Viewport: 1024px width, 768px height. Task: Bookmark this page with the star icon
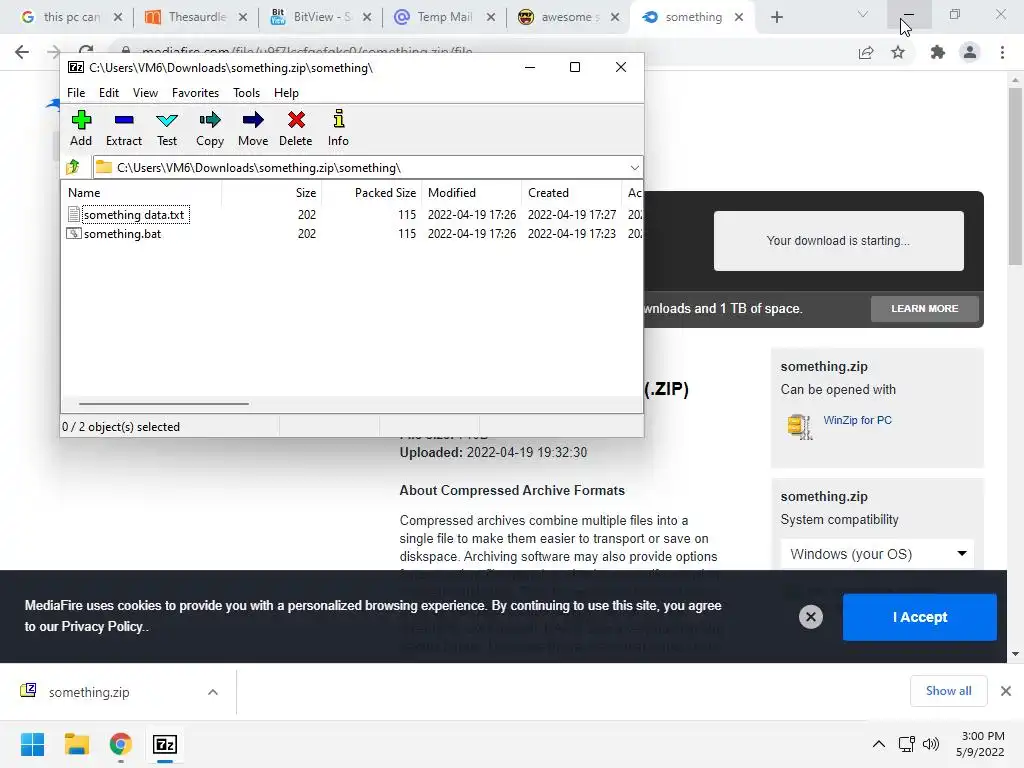pos(898,52)
